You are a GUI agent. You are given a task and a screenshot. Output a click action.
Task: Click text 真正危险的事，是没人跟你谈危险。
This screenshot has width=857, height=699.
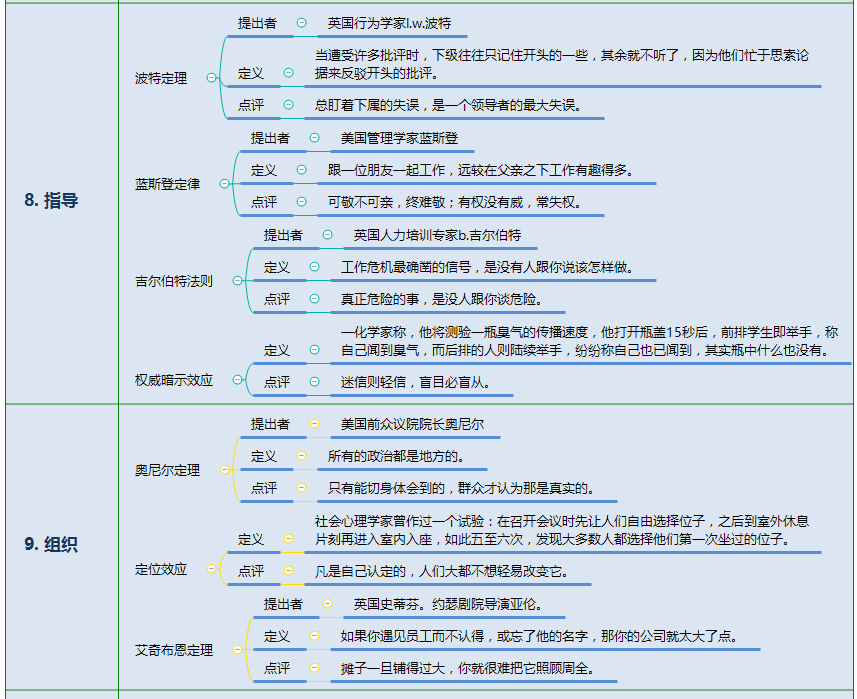tap(442, 299)
